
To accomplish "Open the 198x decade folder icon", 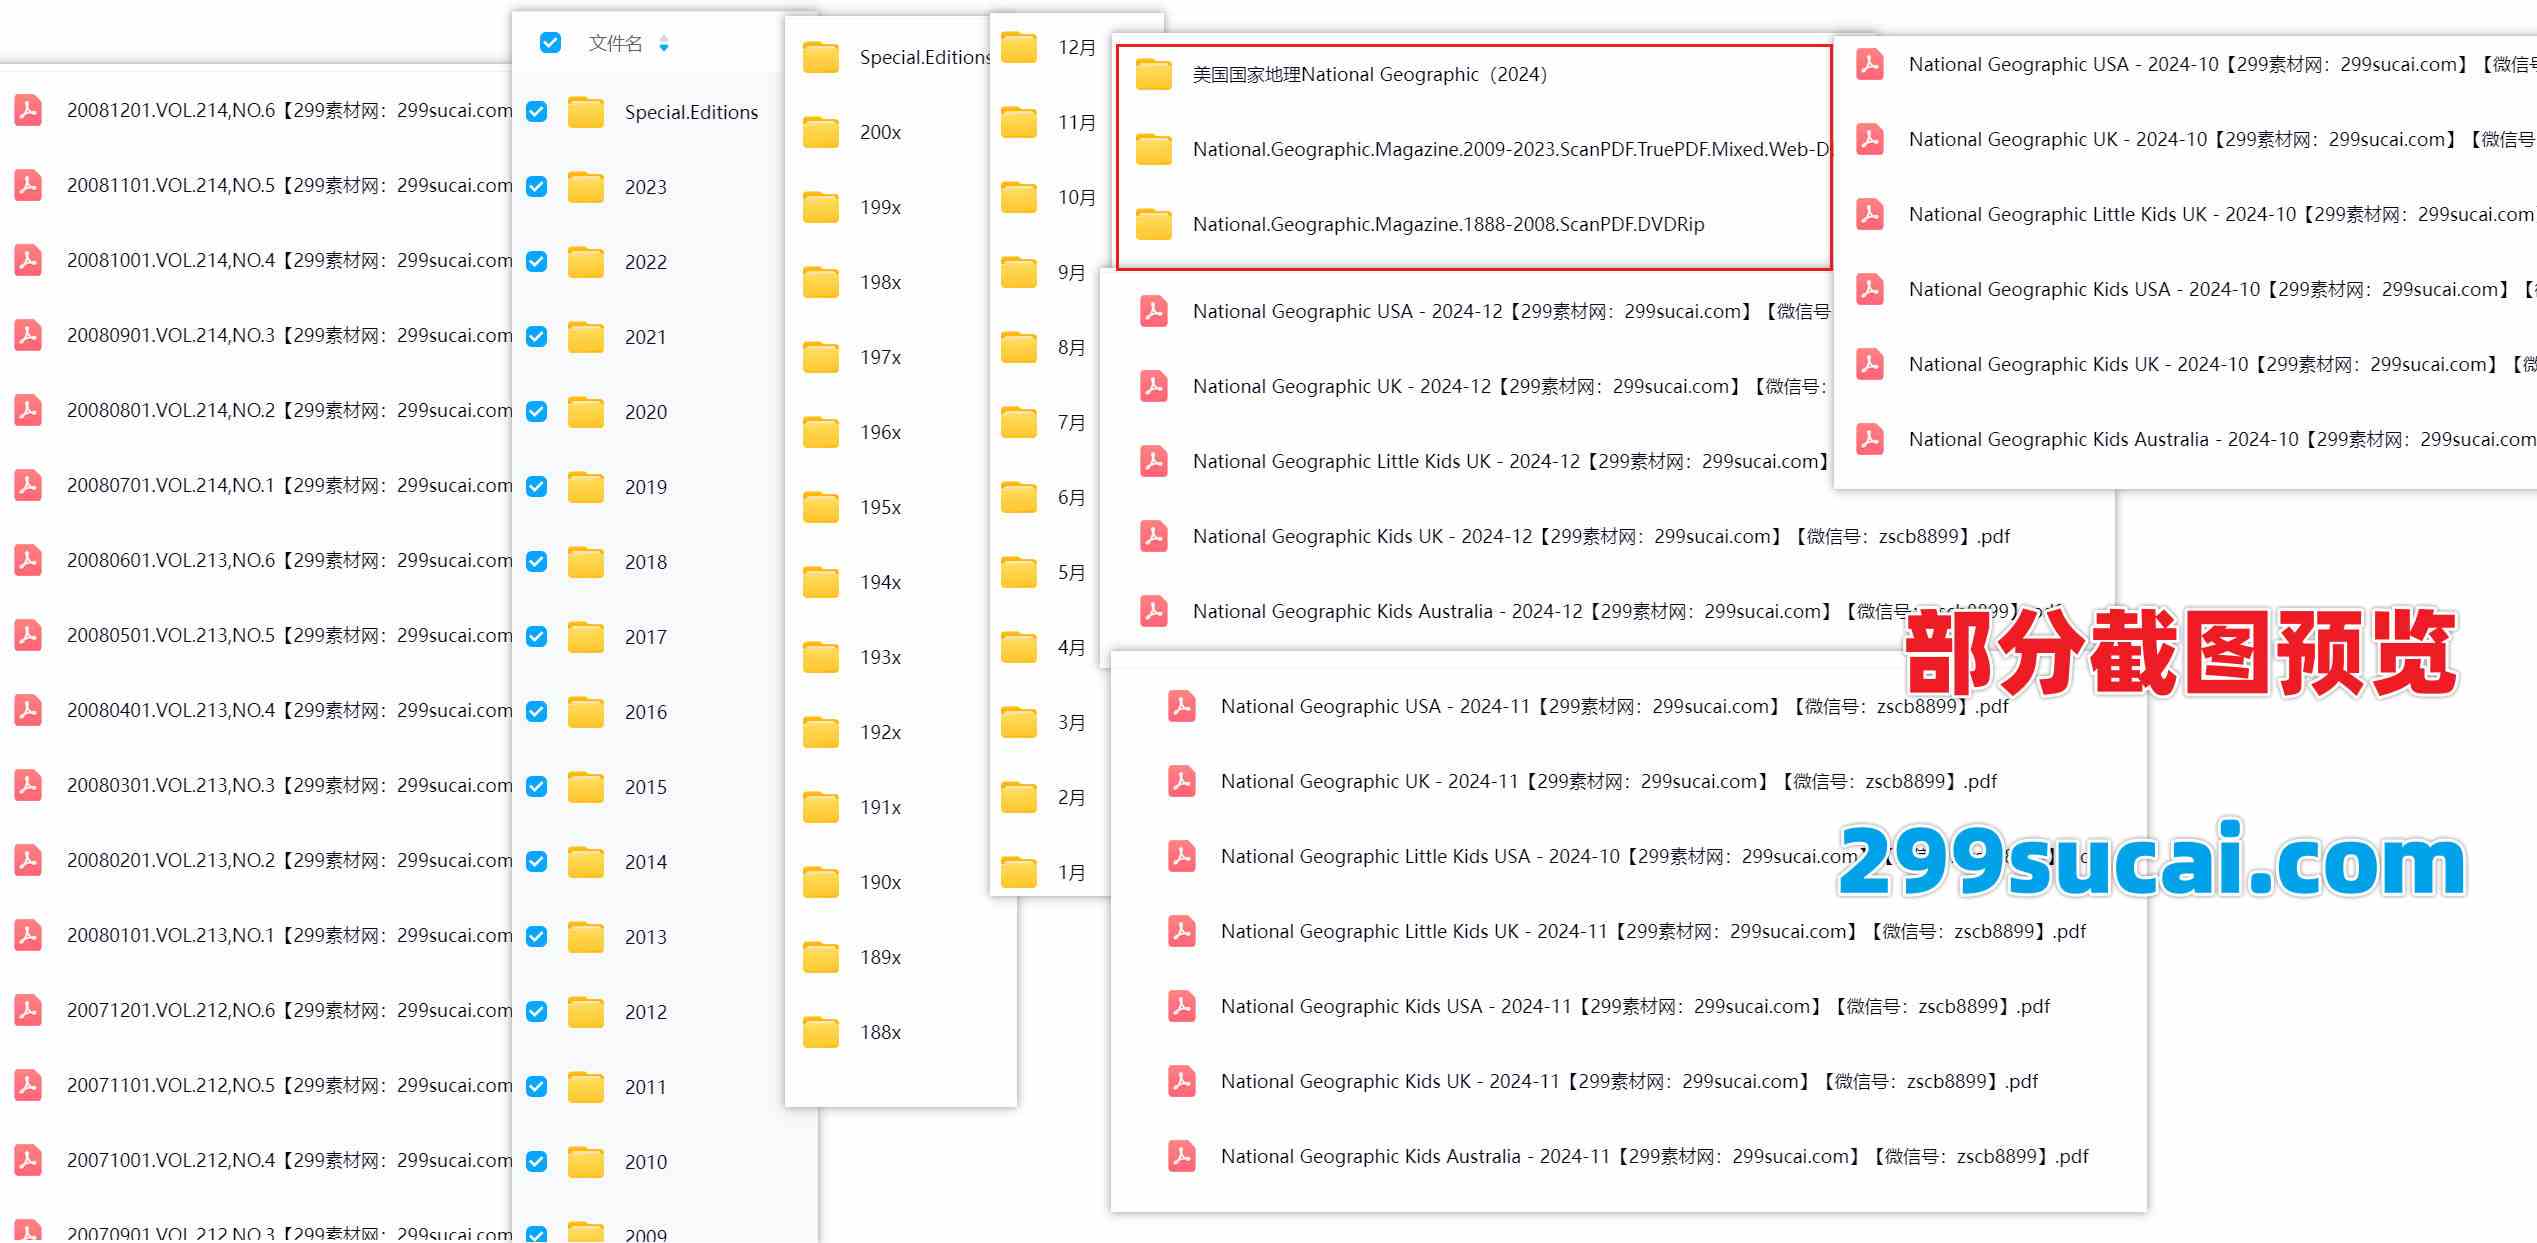I will (x=821, y=281).
